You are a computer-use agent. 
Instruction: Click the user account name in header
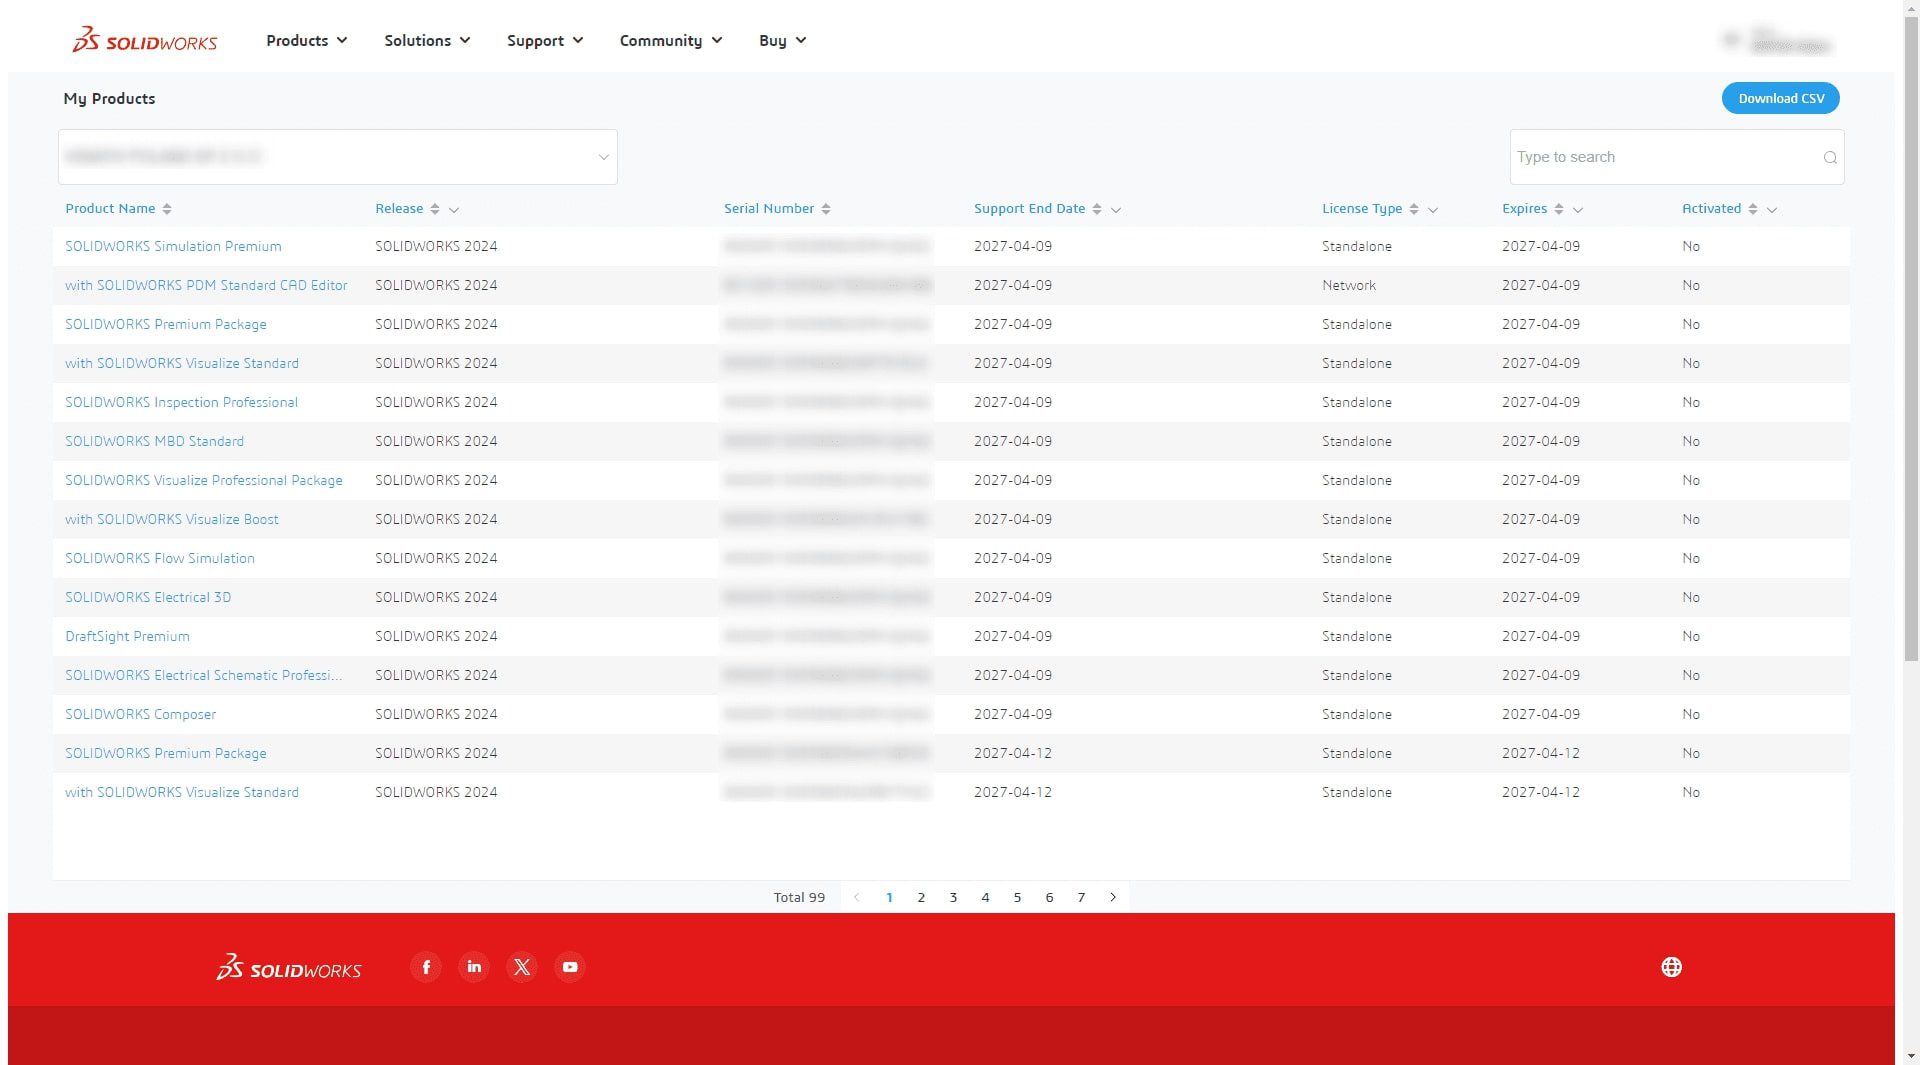click(1789, 41)
